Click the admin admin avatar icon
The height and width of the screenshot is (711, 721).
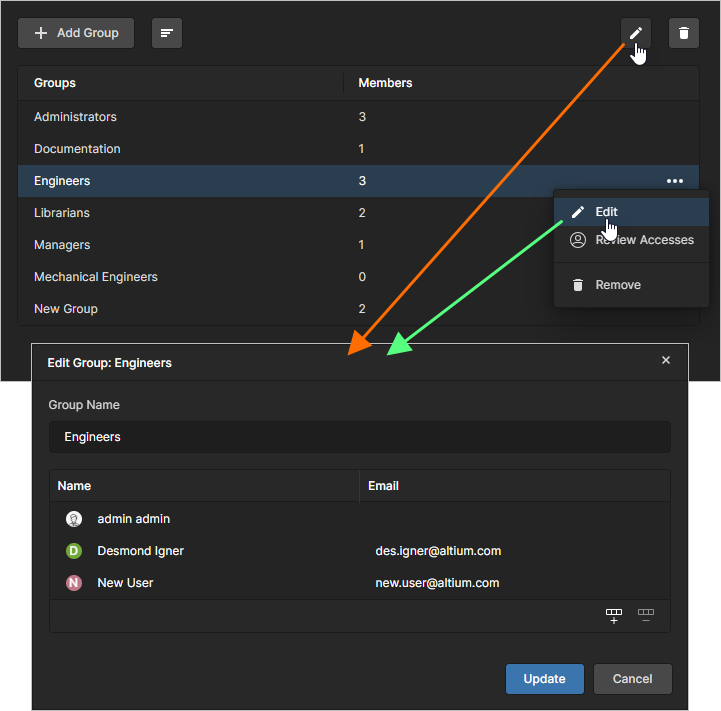(x=74, y=519)
